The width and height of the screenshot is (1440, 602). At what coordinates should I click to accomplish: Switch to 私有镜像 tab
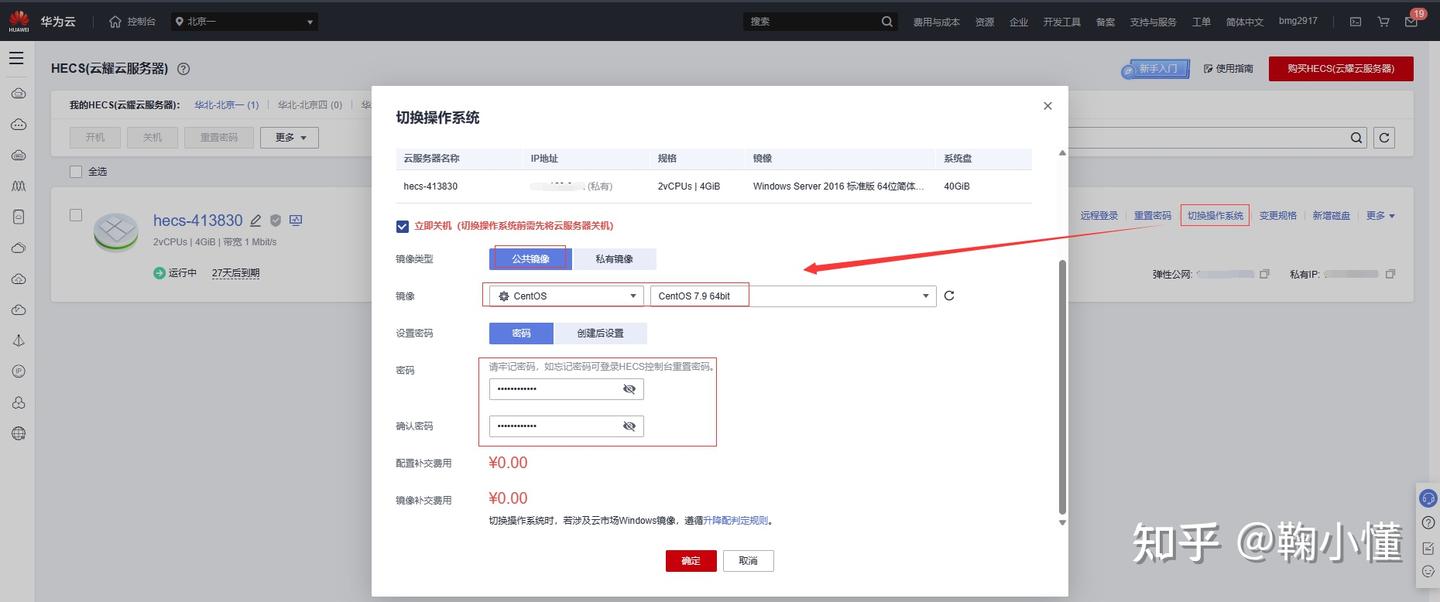(x=615, y=259)
